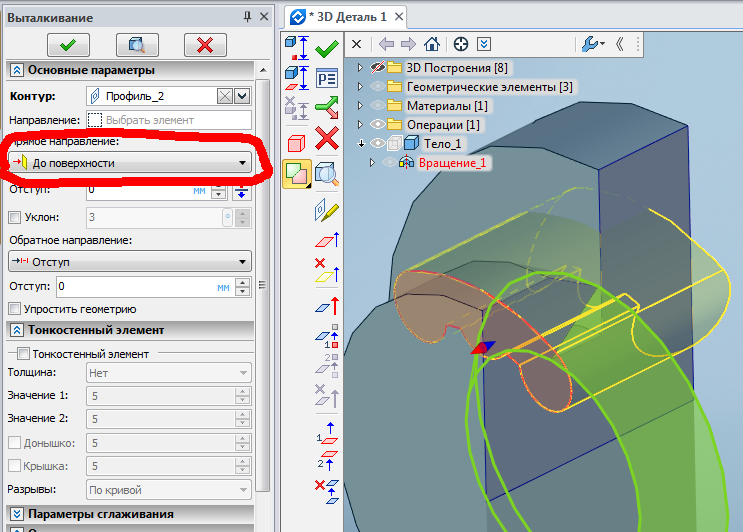Enable the Тонкостенный элемент checkbox
This screenshot has height=532, width=743.
point(23,353)
